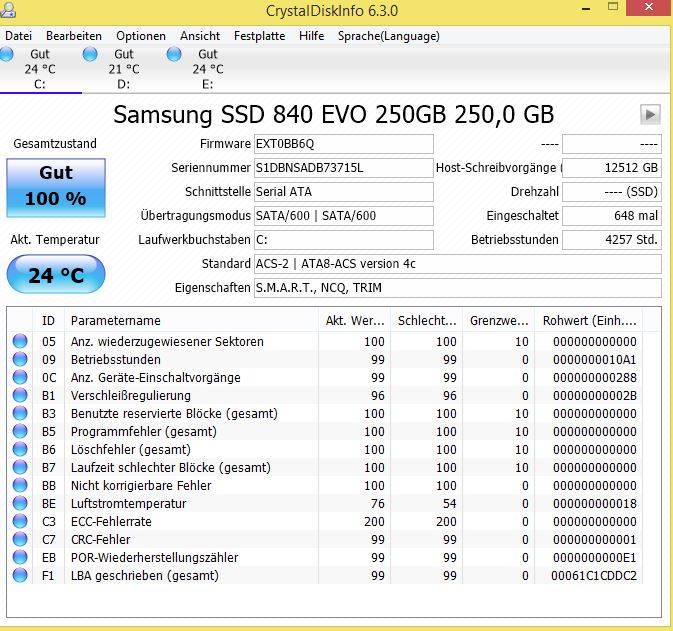Select the 'LBA geschrieben (gesamt)' row
The image size is (673, 631).
(325, 576)
